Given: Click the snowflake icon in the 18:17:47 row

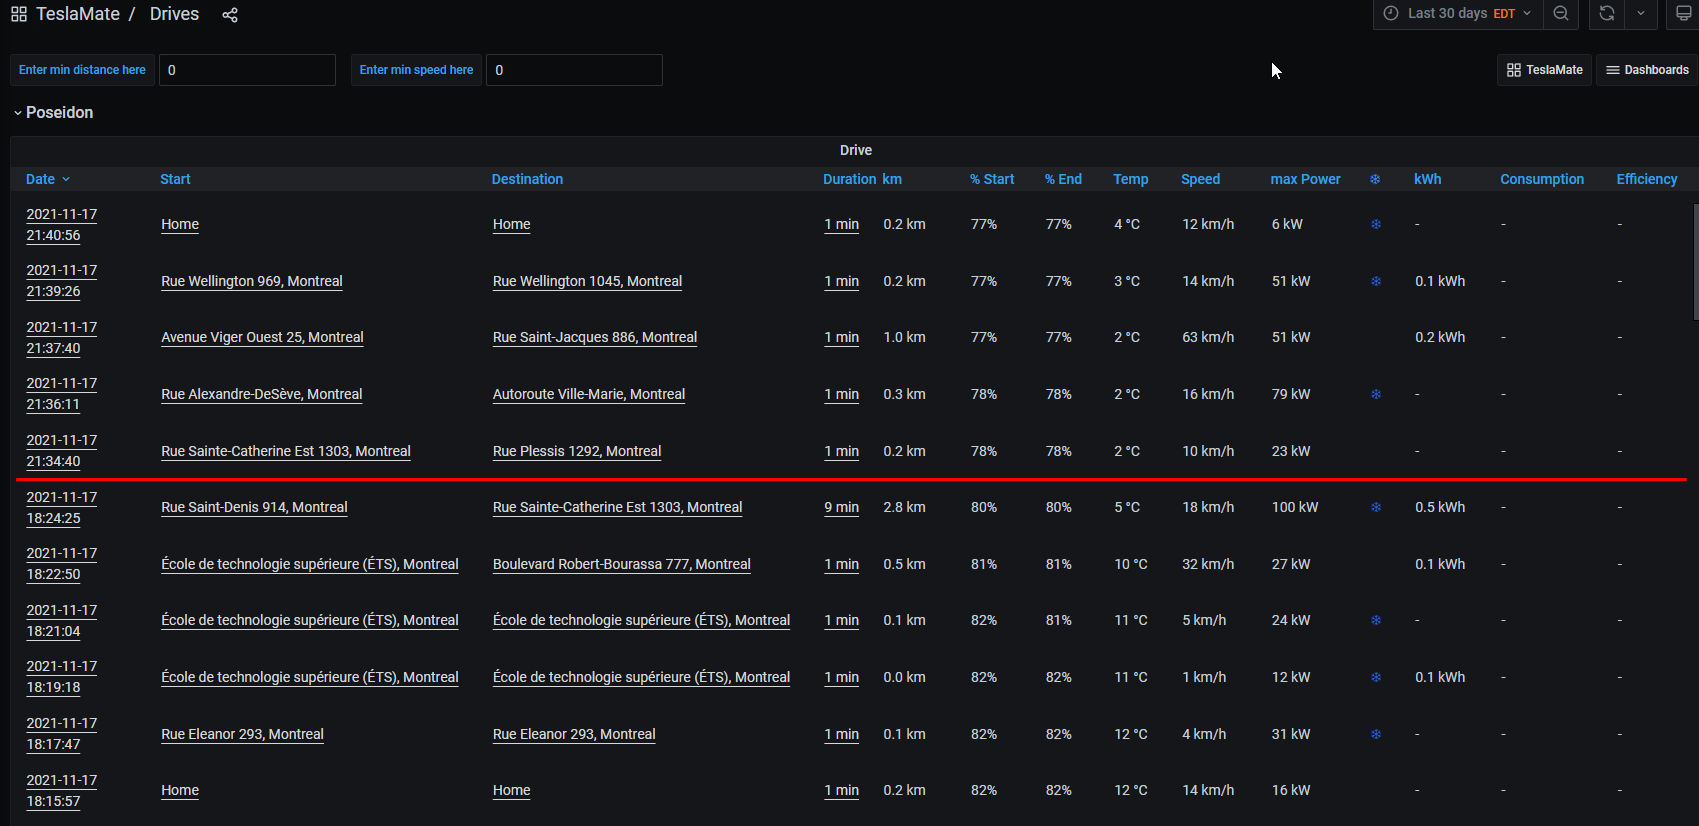Looking at the screenshot, I should (1376, 734).
